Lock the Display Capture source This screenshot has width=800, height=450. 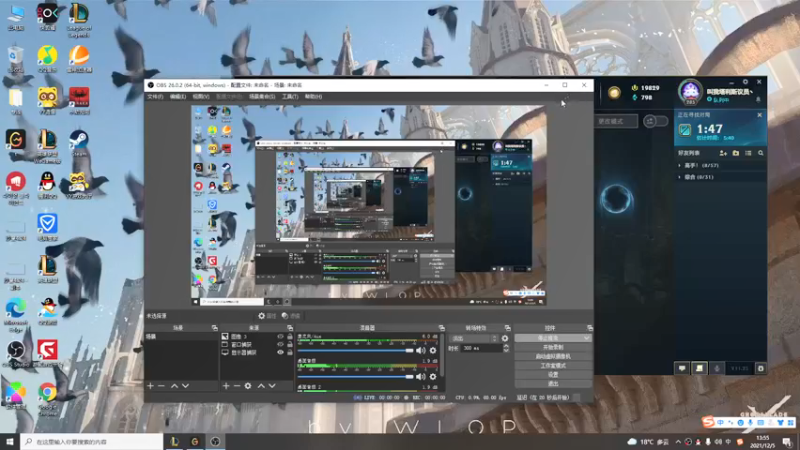click(290, 353)
